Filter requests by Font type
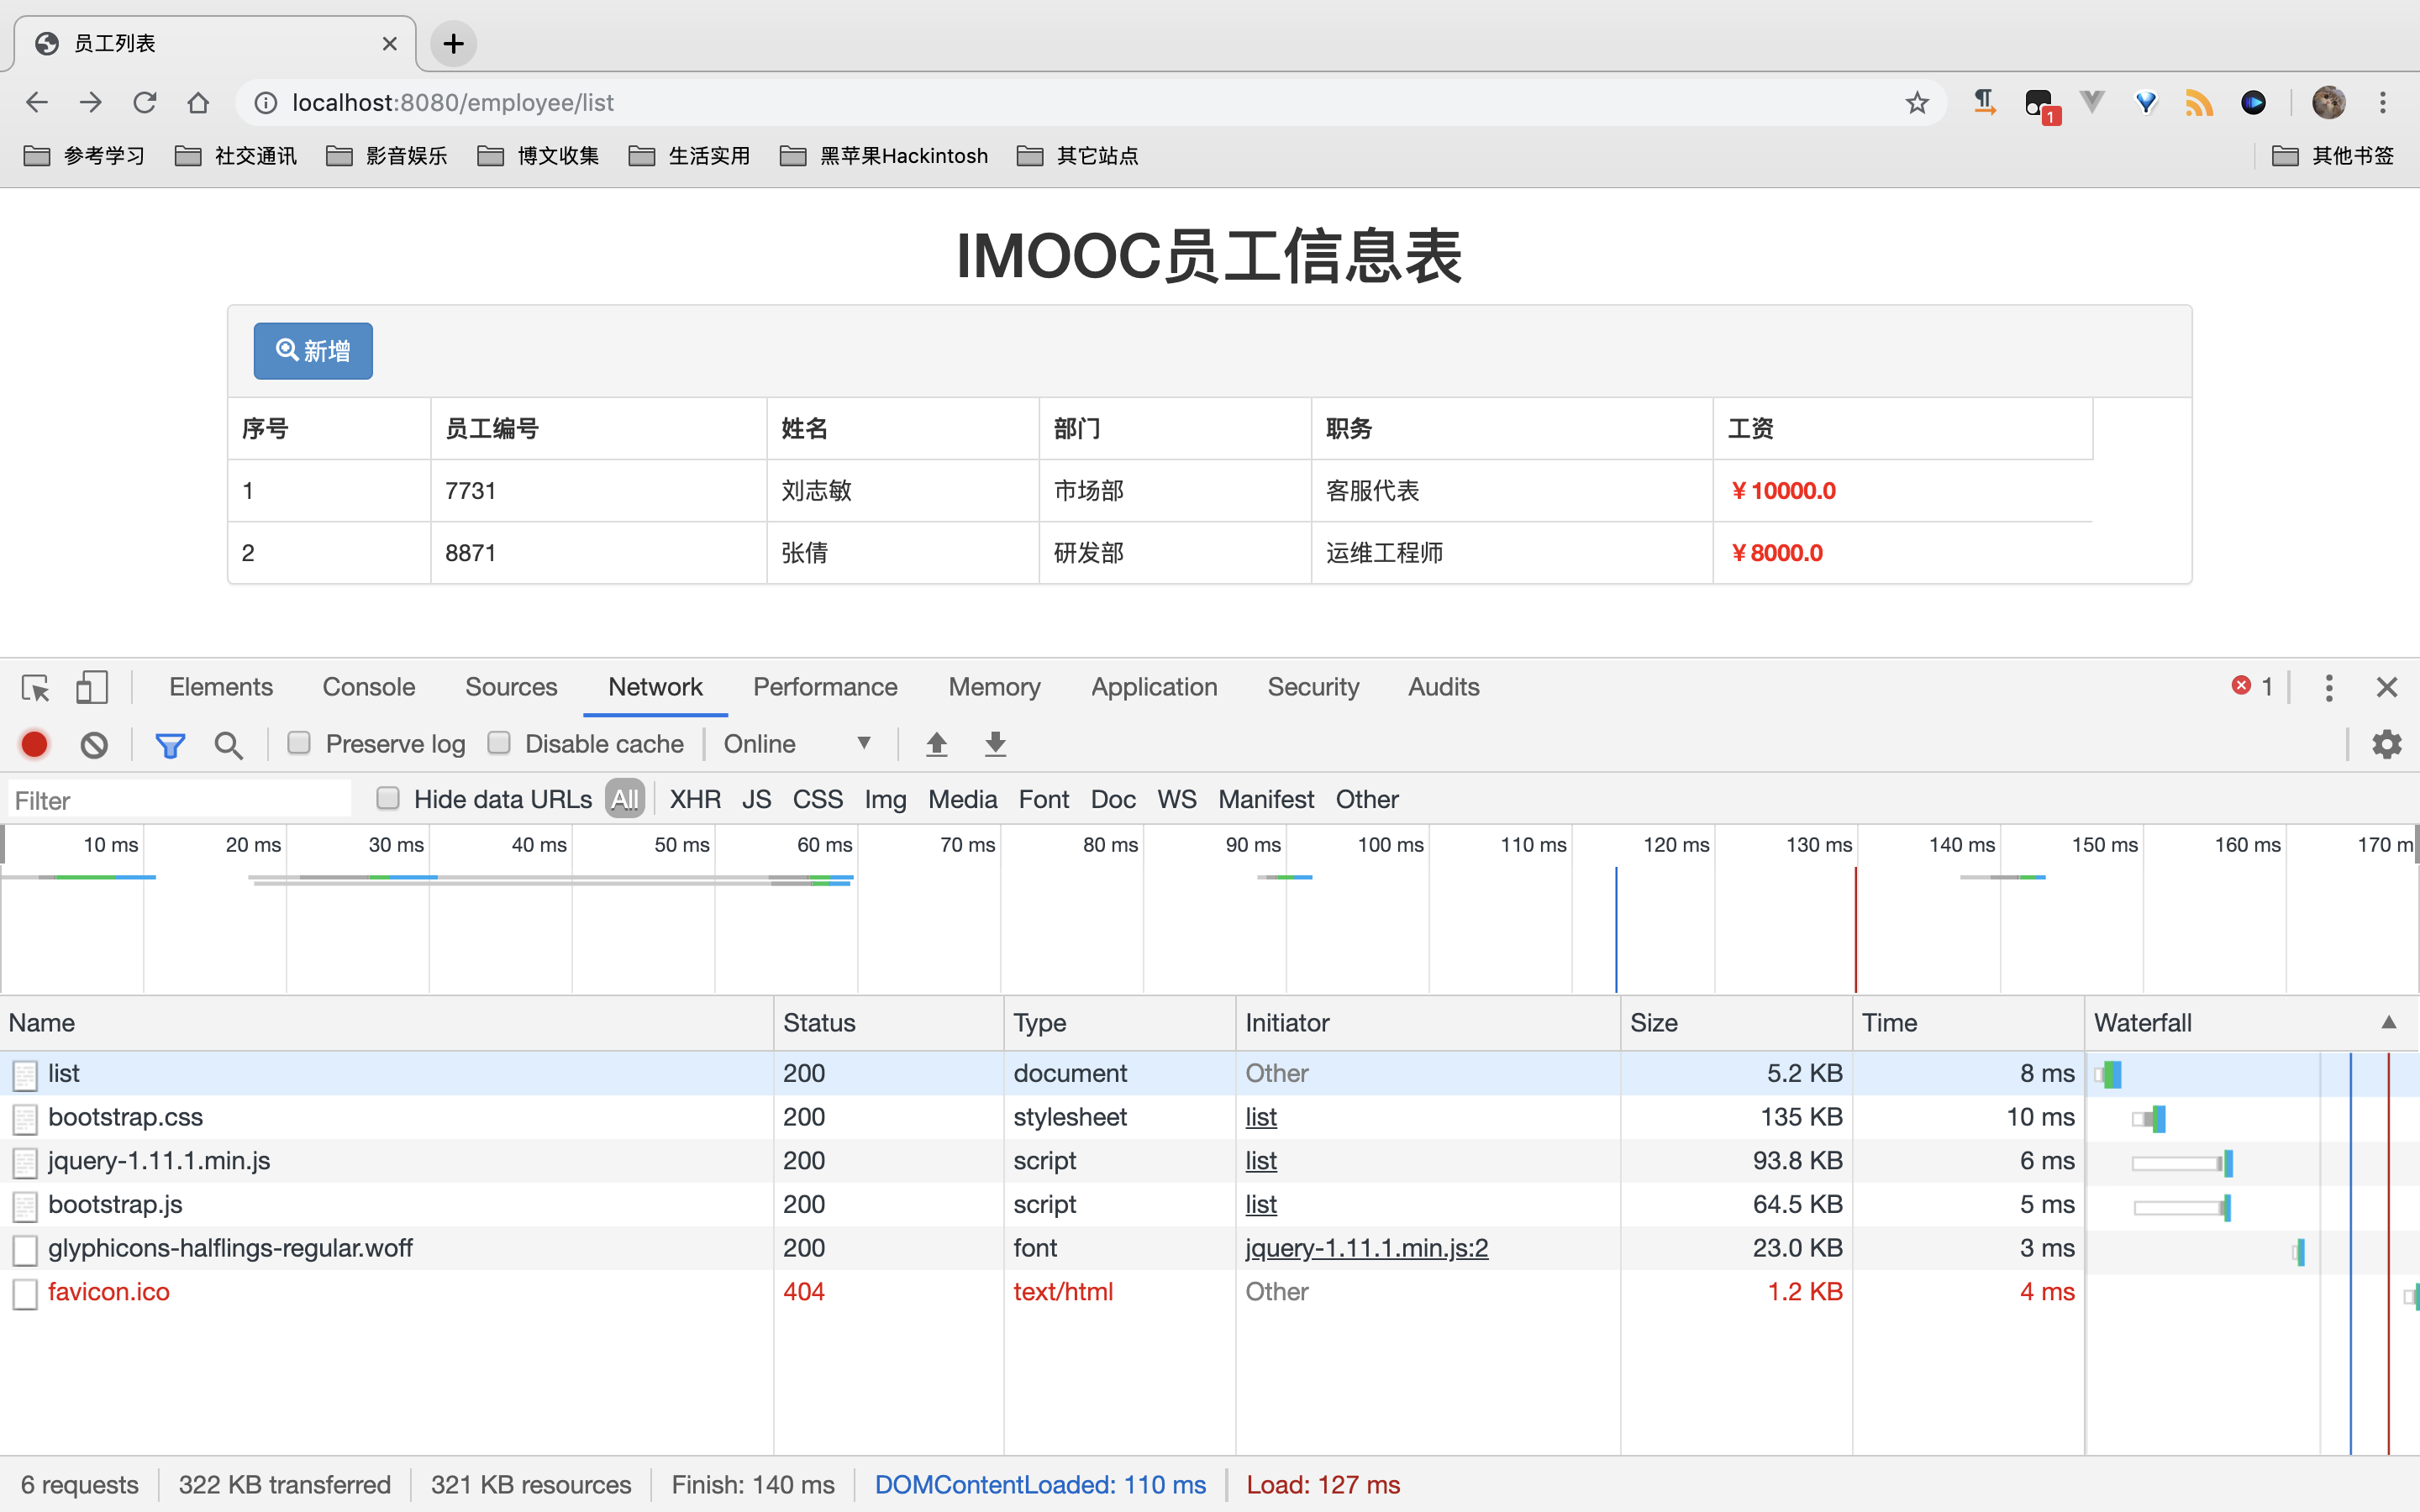2420x1512 pixels. pos(1044,799)
